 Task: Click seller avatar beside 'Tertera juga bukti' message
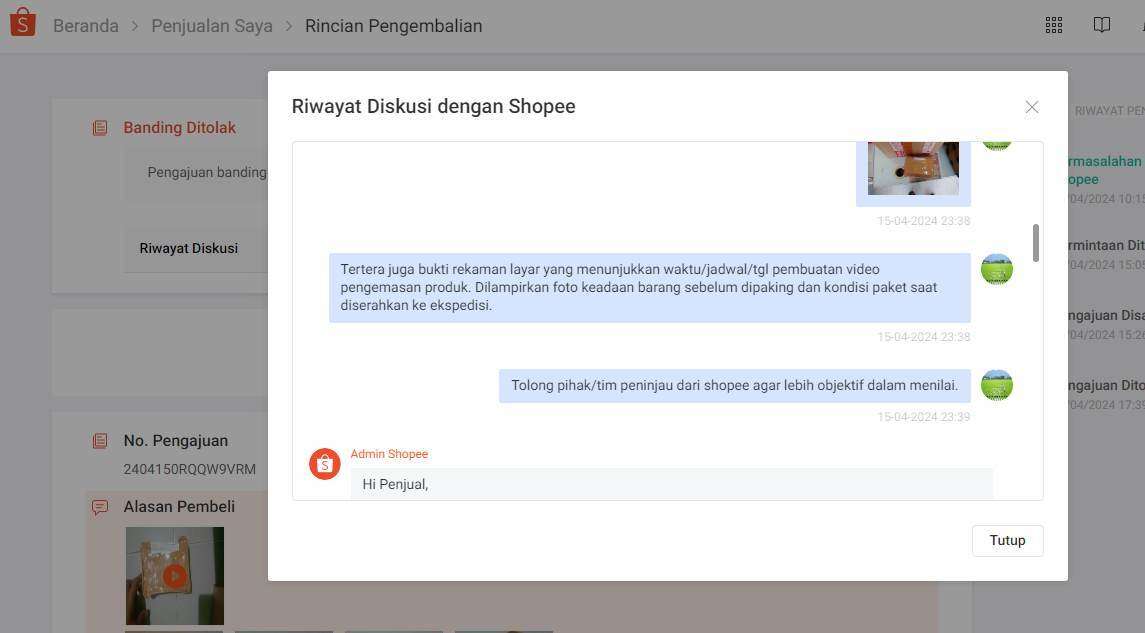[x=997, y=269]
